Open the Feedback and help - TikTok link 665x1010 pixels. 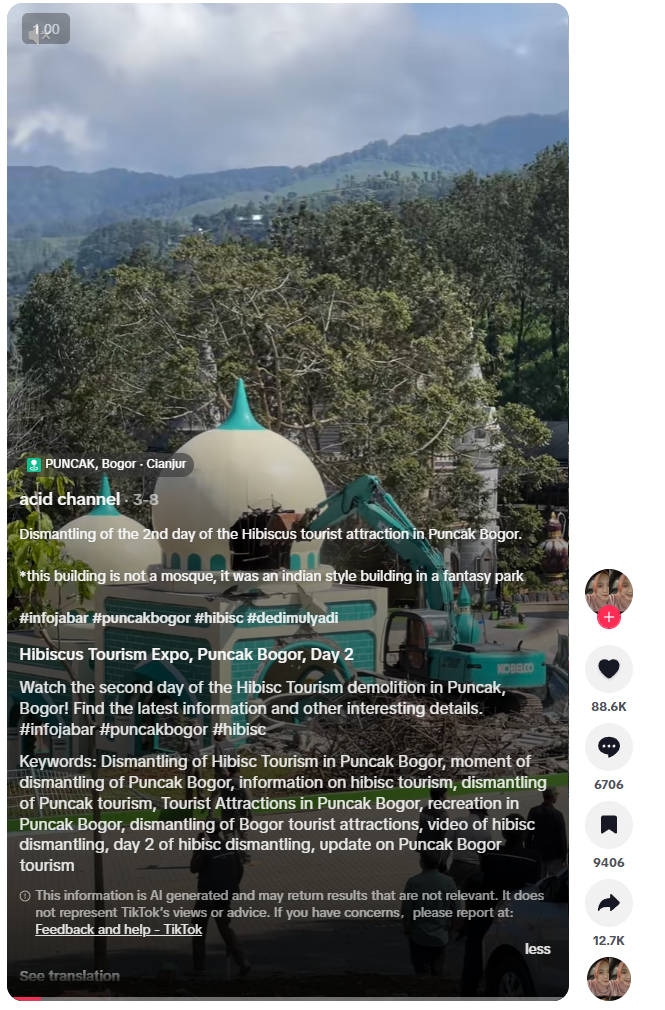[119, 929]
